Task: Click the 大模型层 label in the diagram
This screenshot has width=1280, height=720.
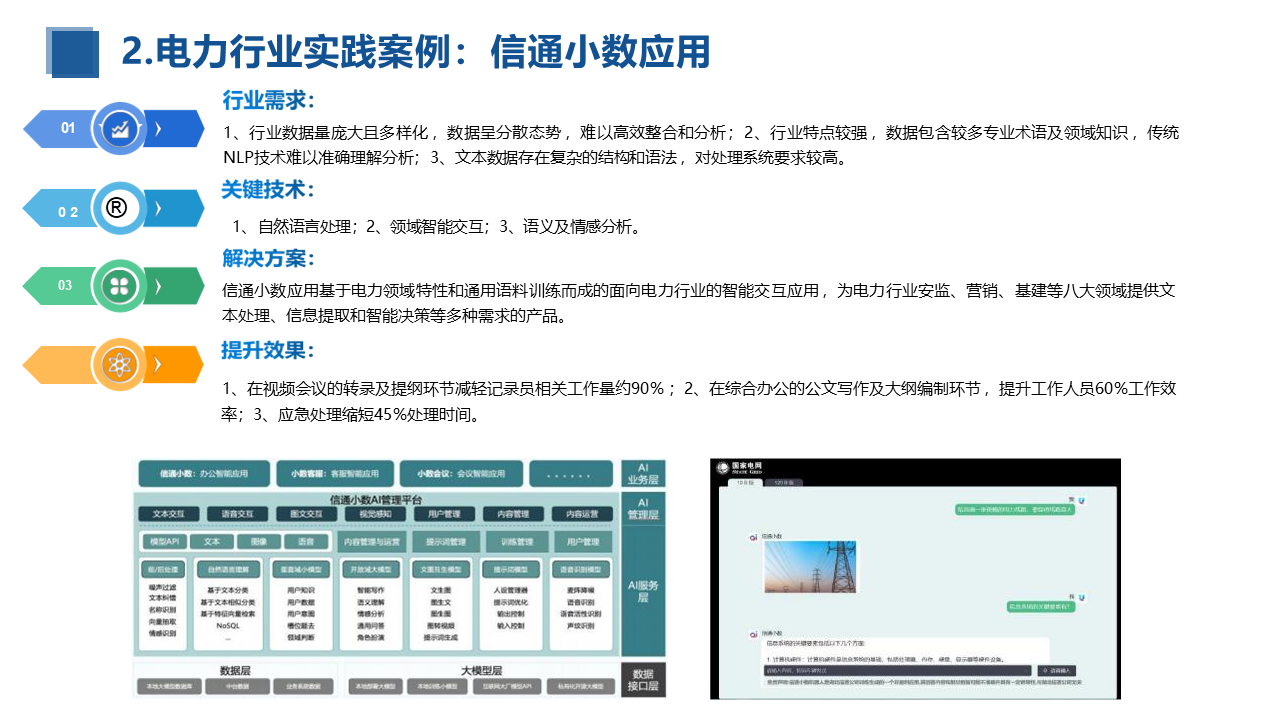Action: [482, 670]
